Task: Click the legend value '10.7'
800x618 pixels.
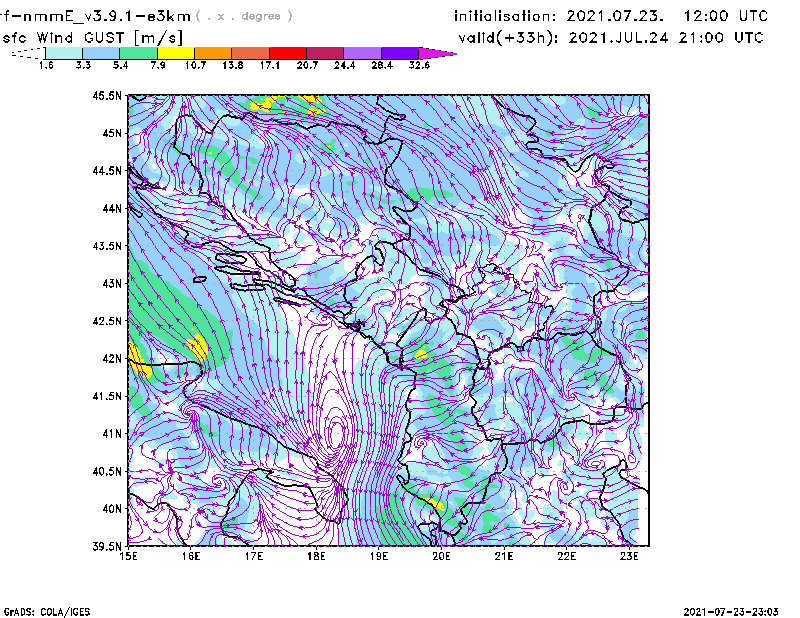Action: tap(195, 65)
